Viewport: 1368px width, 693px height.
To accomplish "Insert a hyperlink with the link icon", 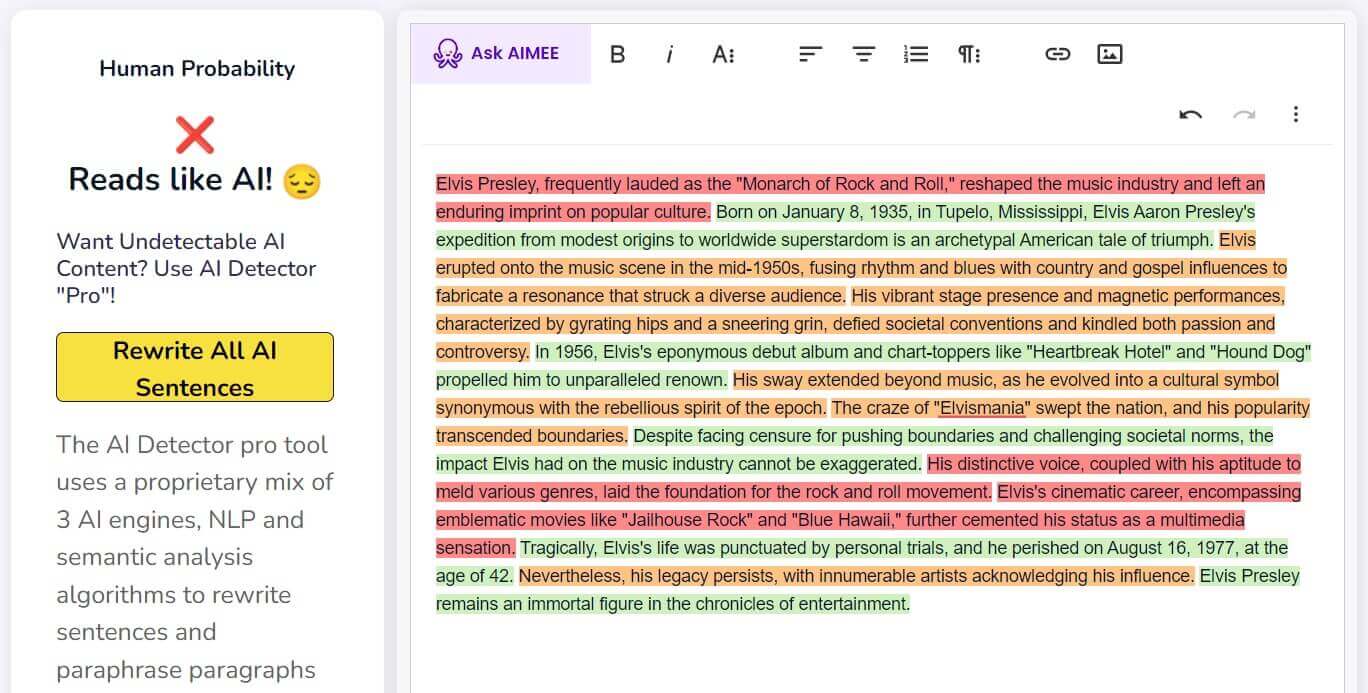I will [x=1057, y=54].
